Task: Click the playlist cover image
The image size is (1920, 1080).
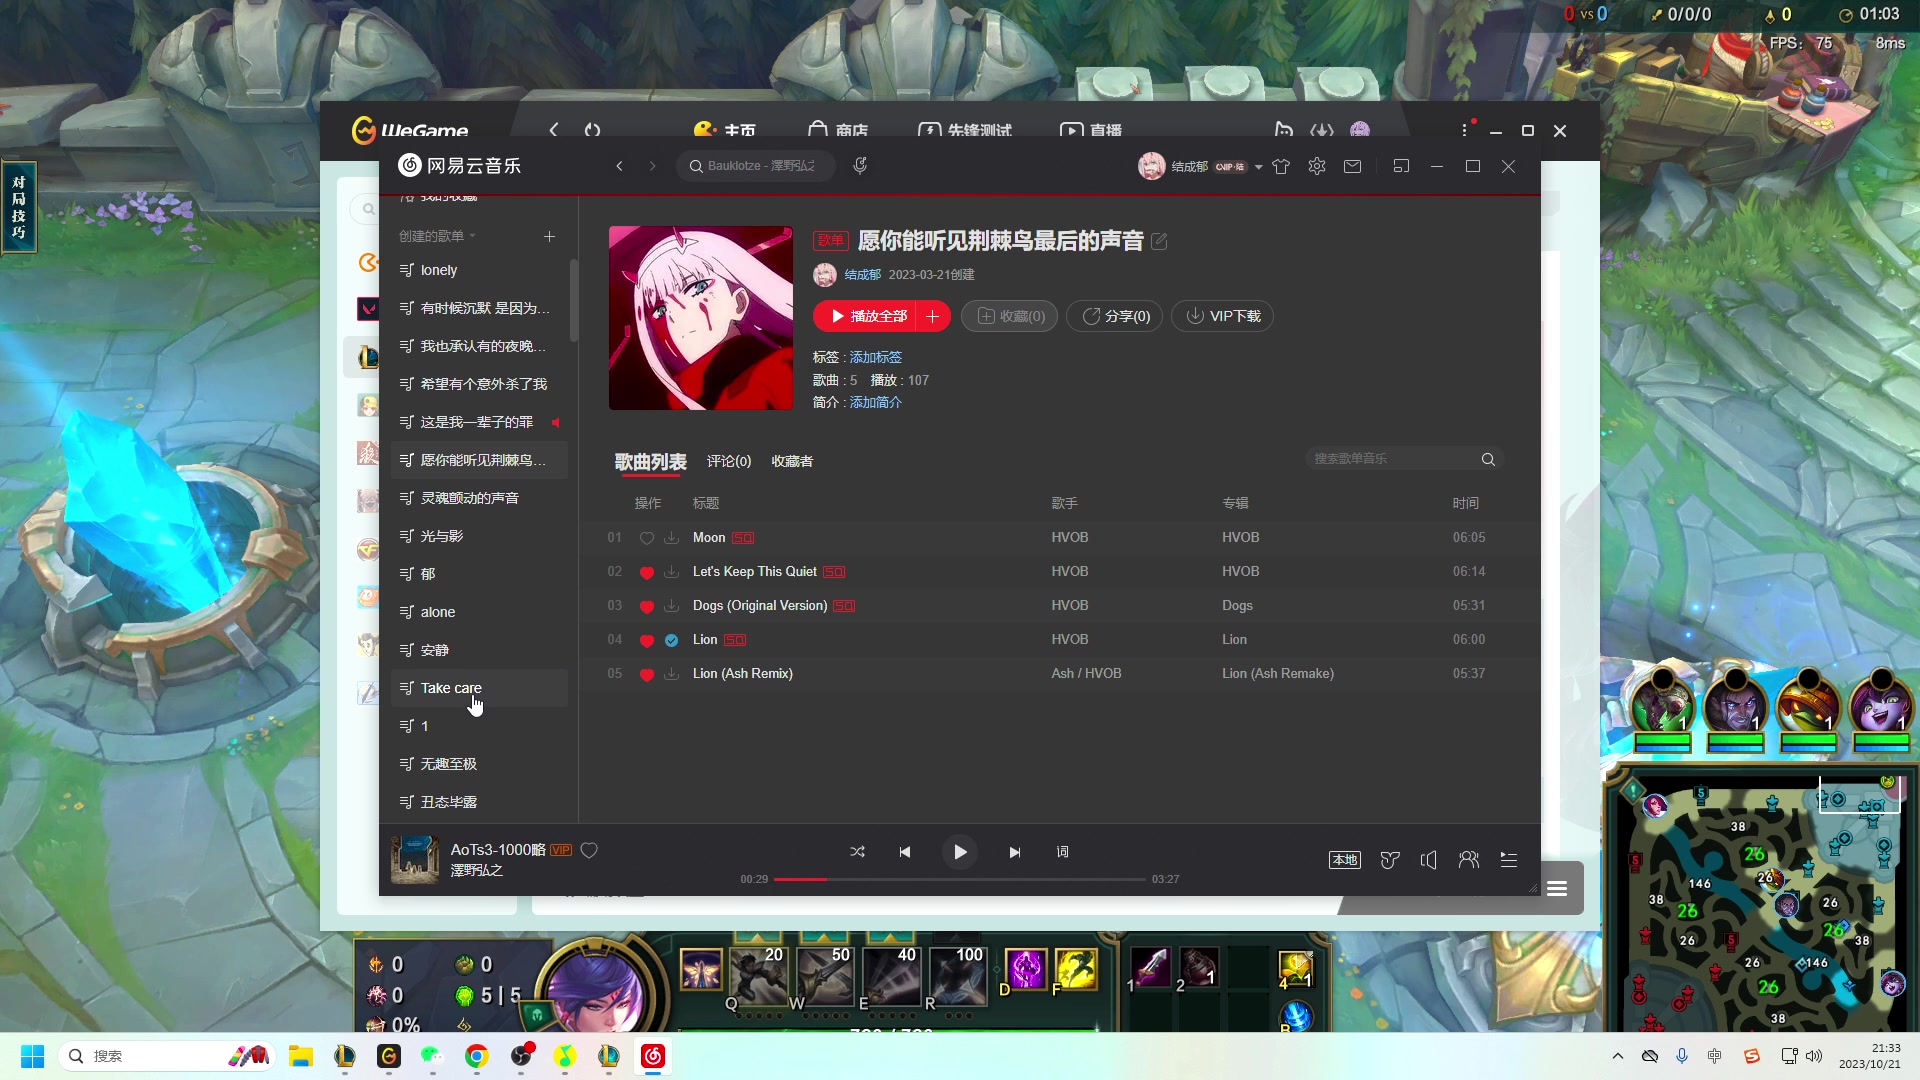Action: tap(701, 318)
